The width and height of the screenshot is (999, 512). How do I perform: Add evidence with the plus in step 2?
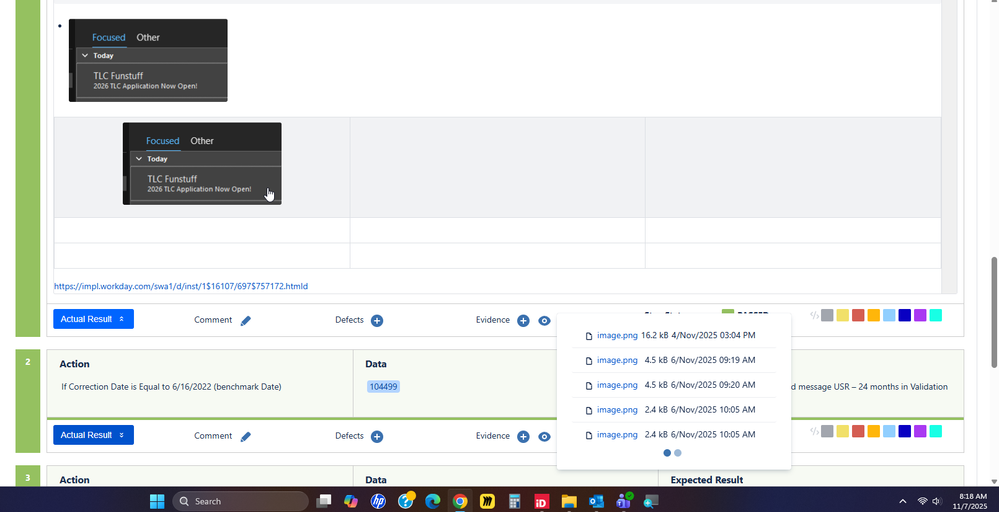523,437
